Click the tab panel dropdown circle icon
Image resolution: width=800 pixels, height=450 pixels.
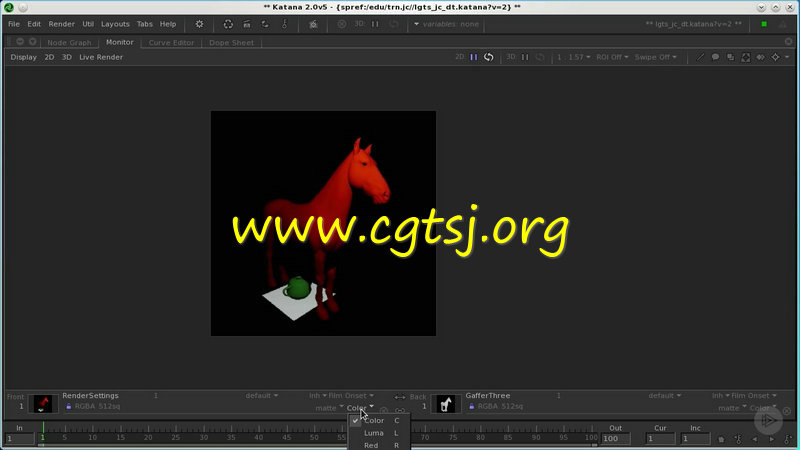coord(33,41)
